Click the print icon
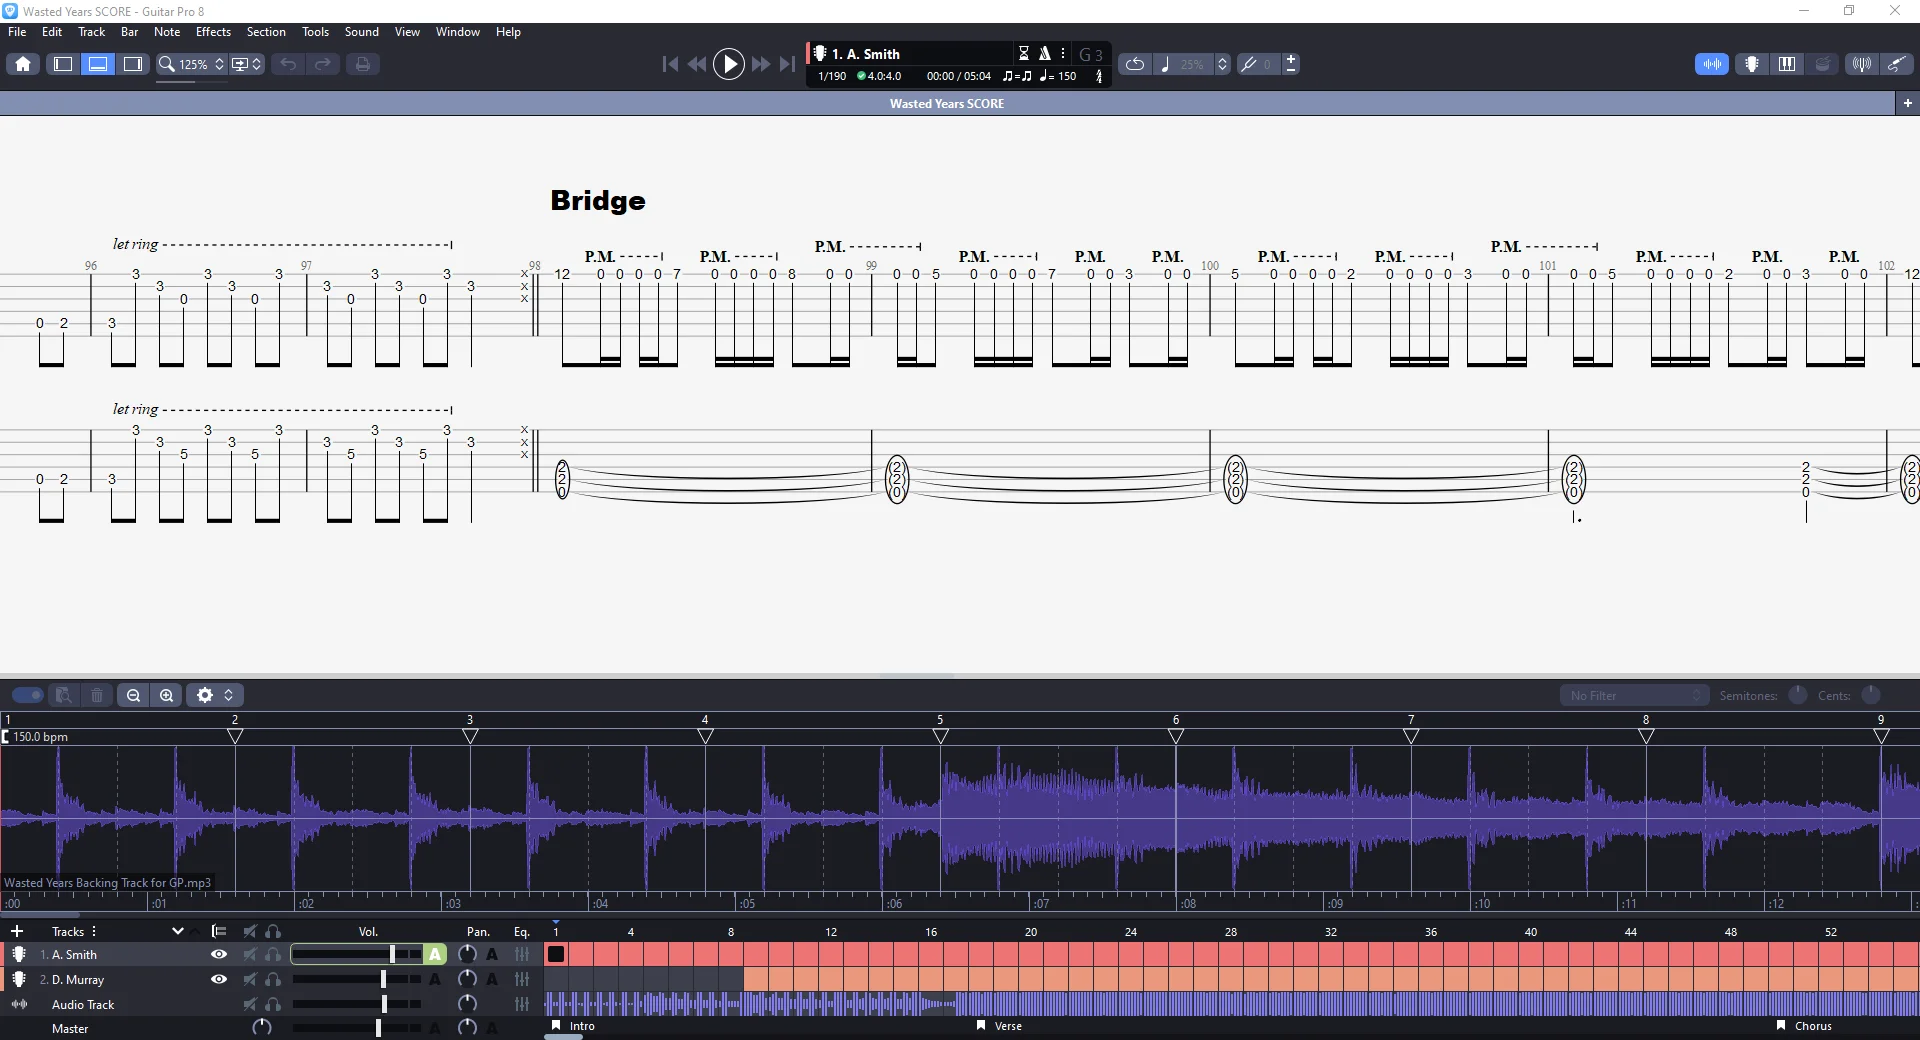This screenshot has width=1920, height=1040. click(x=362, y=64)
